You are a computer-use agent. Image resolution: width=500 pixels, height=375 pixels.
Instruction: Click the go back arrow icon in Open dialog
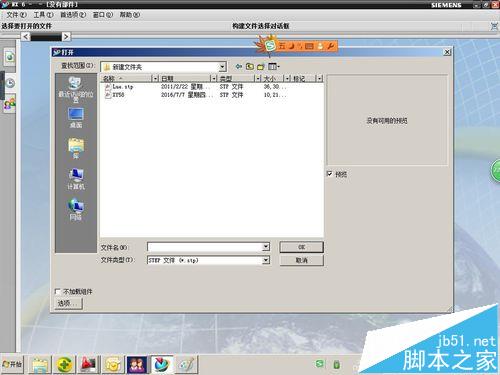click(x=239, y=66)
